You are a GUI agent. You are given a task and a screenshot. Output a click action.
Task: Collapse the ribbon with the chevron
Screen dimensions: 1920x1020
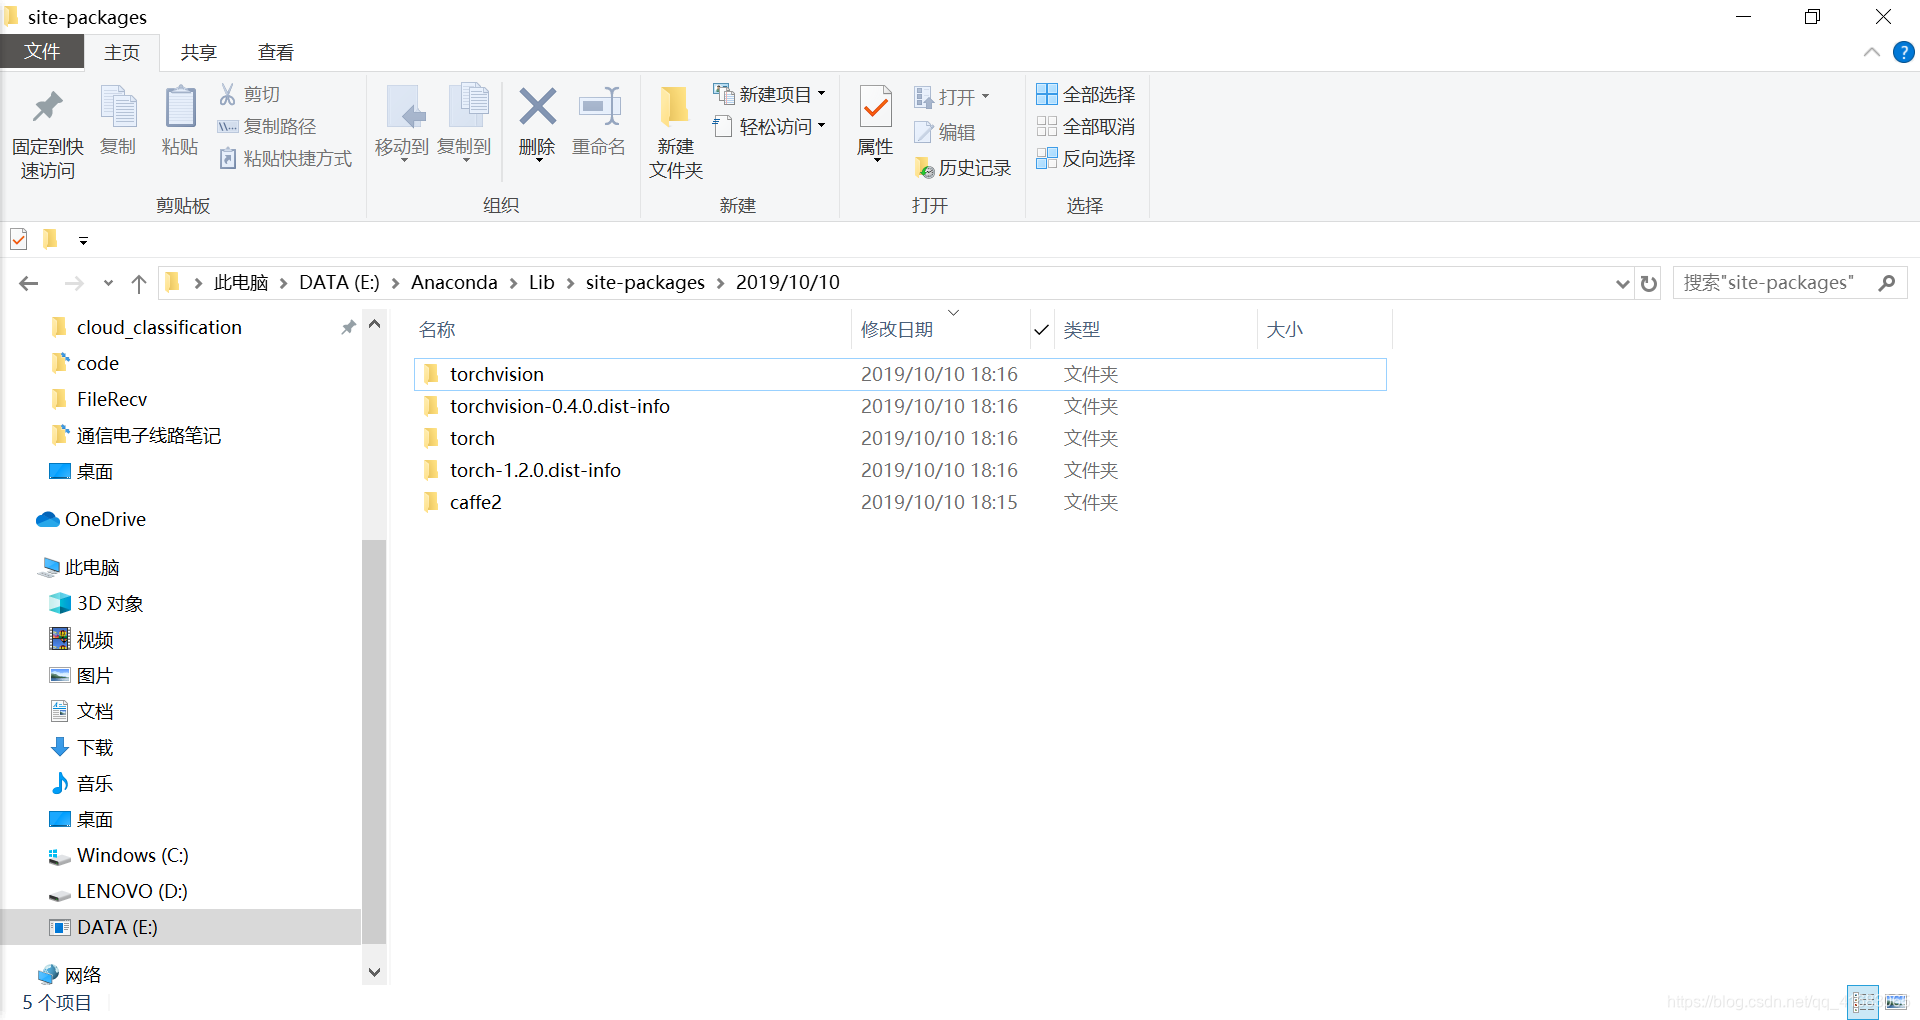[1872, 52]
